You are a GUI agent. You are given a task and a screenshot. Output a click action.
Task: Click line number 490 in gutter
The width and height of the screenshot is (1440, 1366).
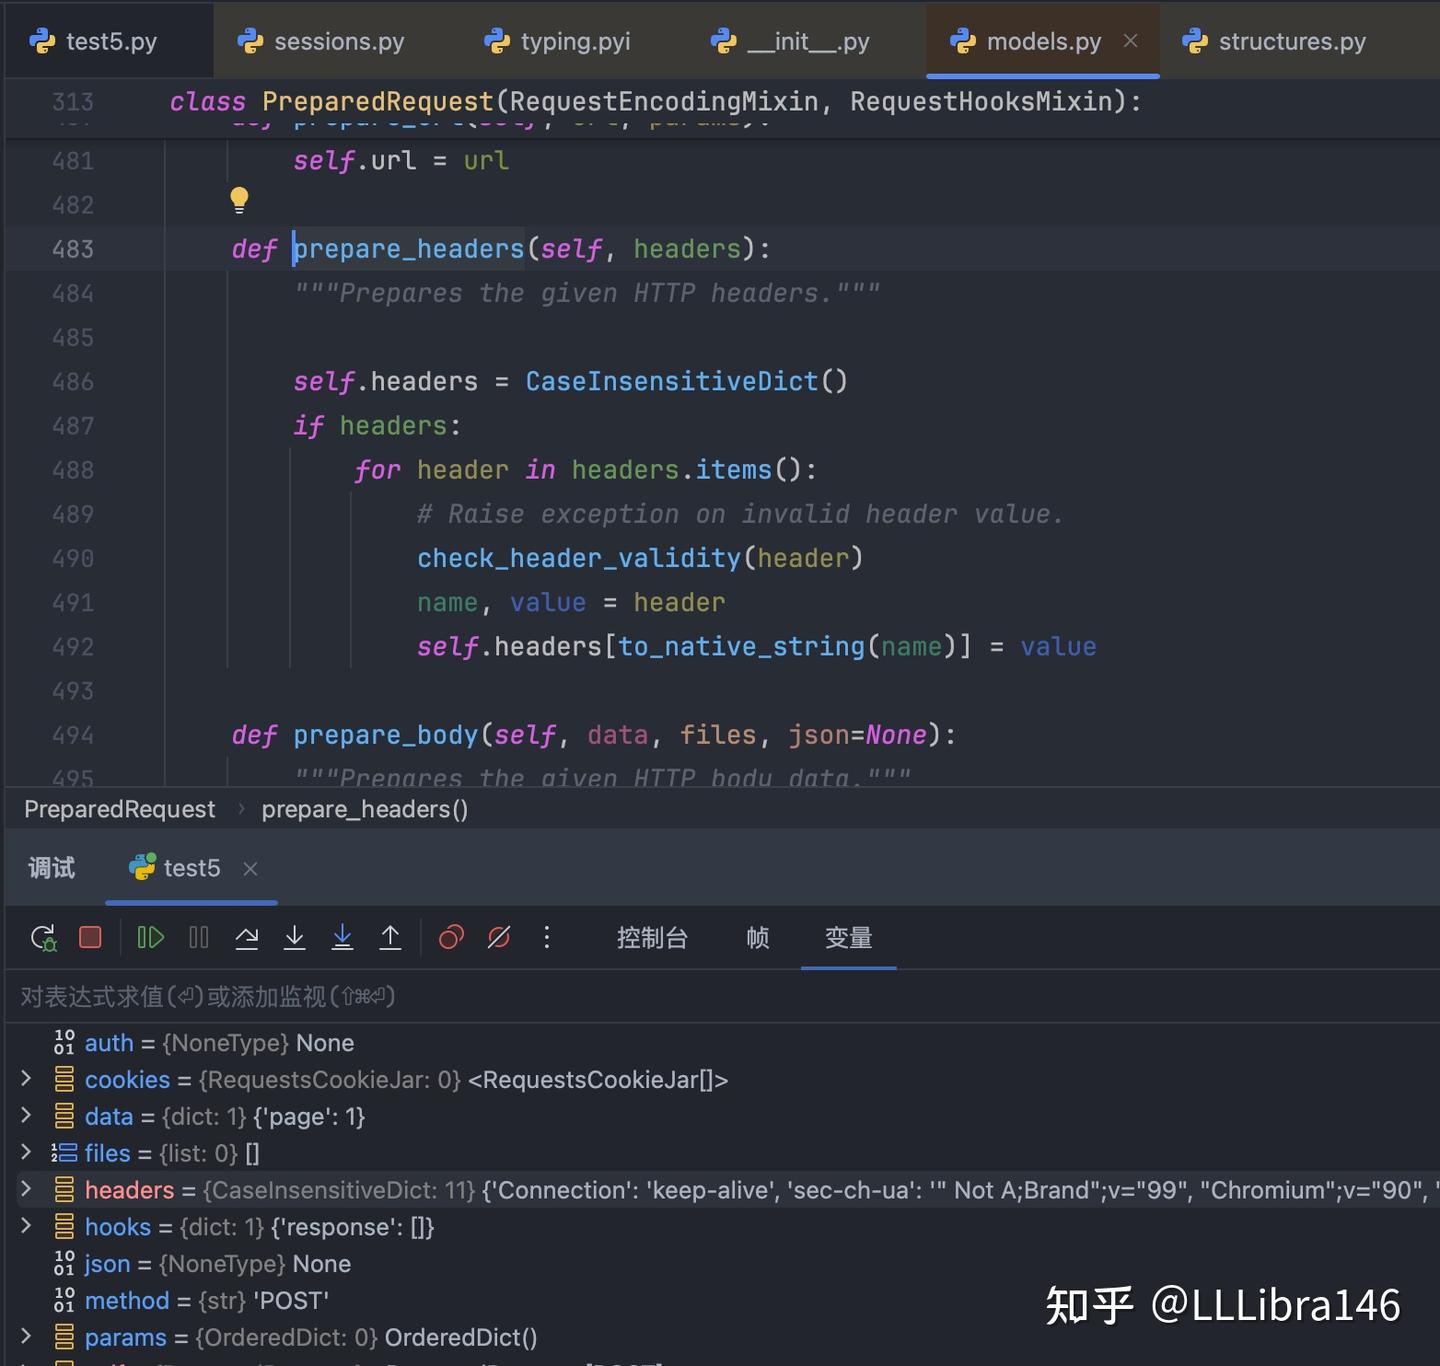(x=73, y=558)
